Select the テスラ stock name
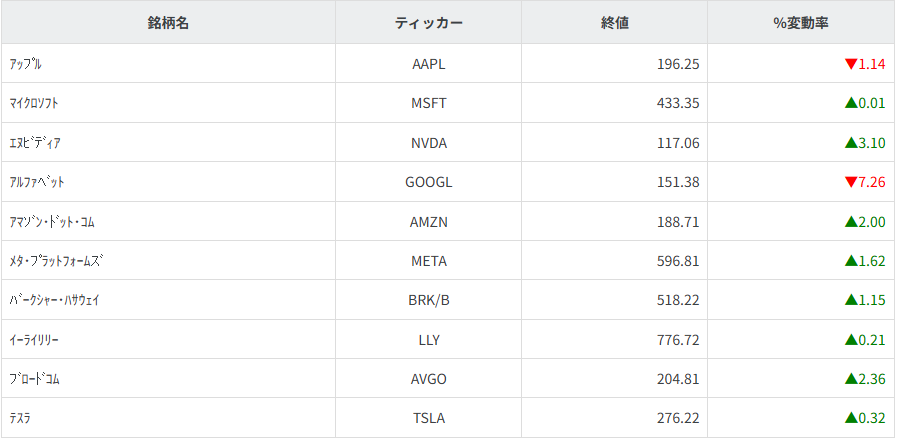This screenshot has height=441, width=897. pos(19,418)
